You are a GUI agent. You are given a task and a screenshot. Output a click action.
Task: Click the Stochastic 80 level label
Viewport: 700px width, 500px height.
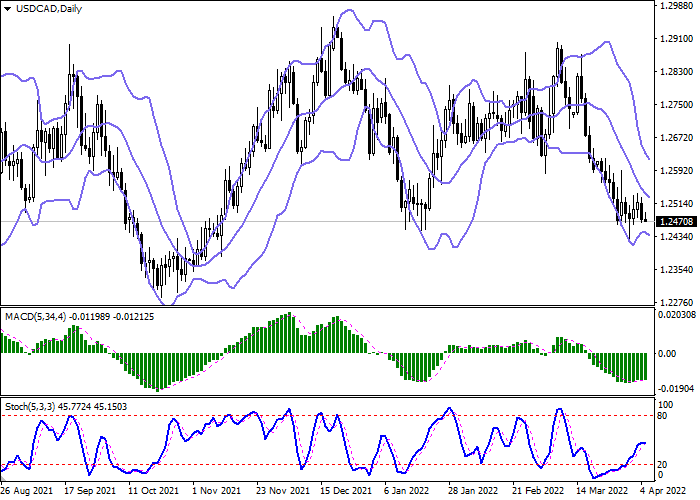[663, 416]
